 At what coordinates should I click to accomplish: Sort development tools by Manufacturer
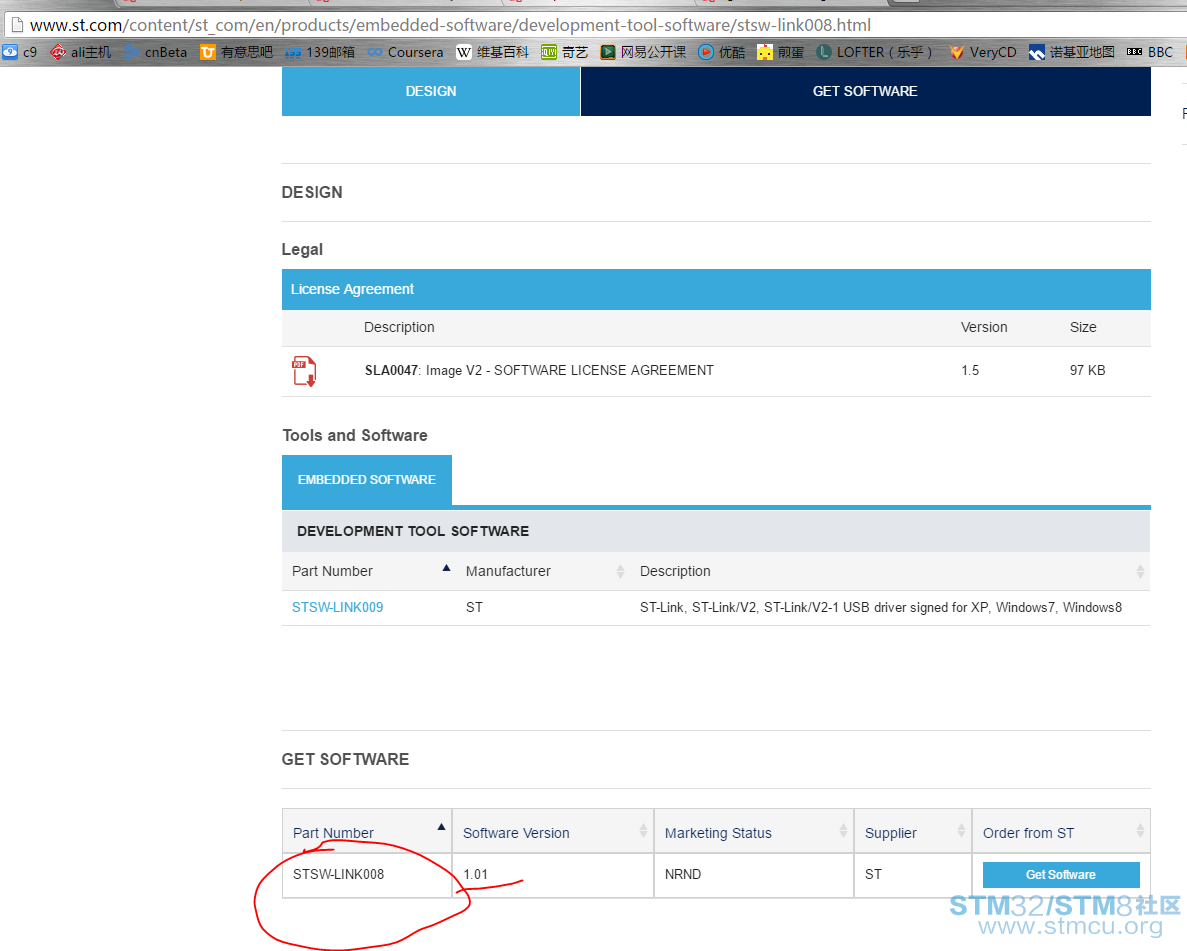543,571
